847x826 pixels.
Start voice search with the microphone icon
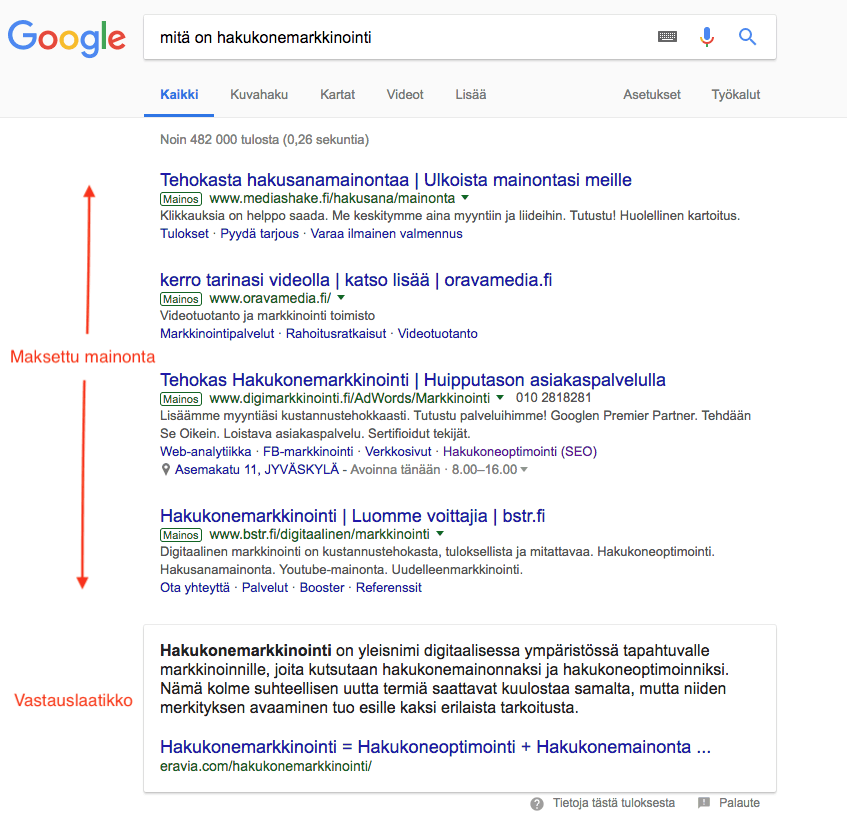tap(707, 37)
